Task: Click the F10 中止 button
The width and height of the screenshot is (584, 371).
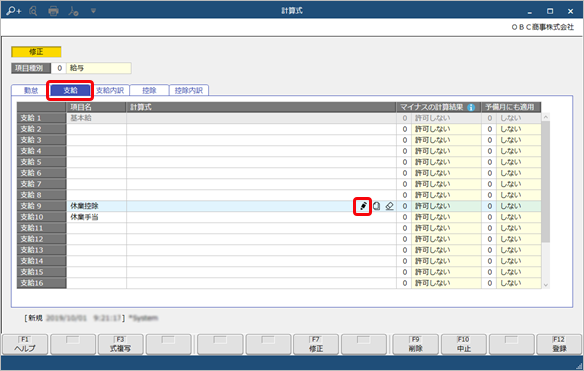Action: 464,344
